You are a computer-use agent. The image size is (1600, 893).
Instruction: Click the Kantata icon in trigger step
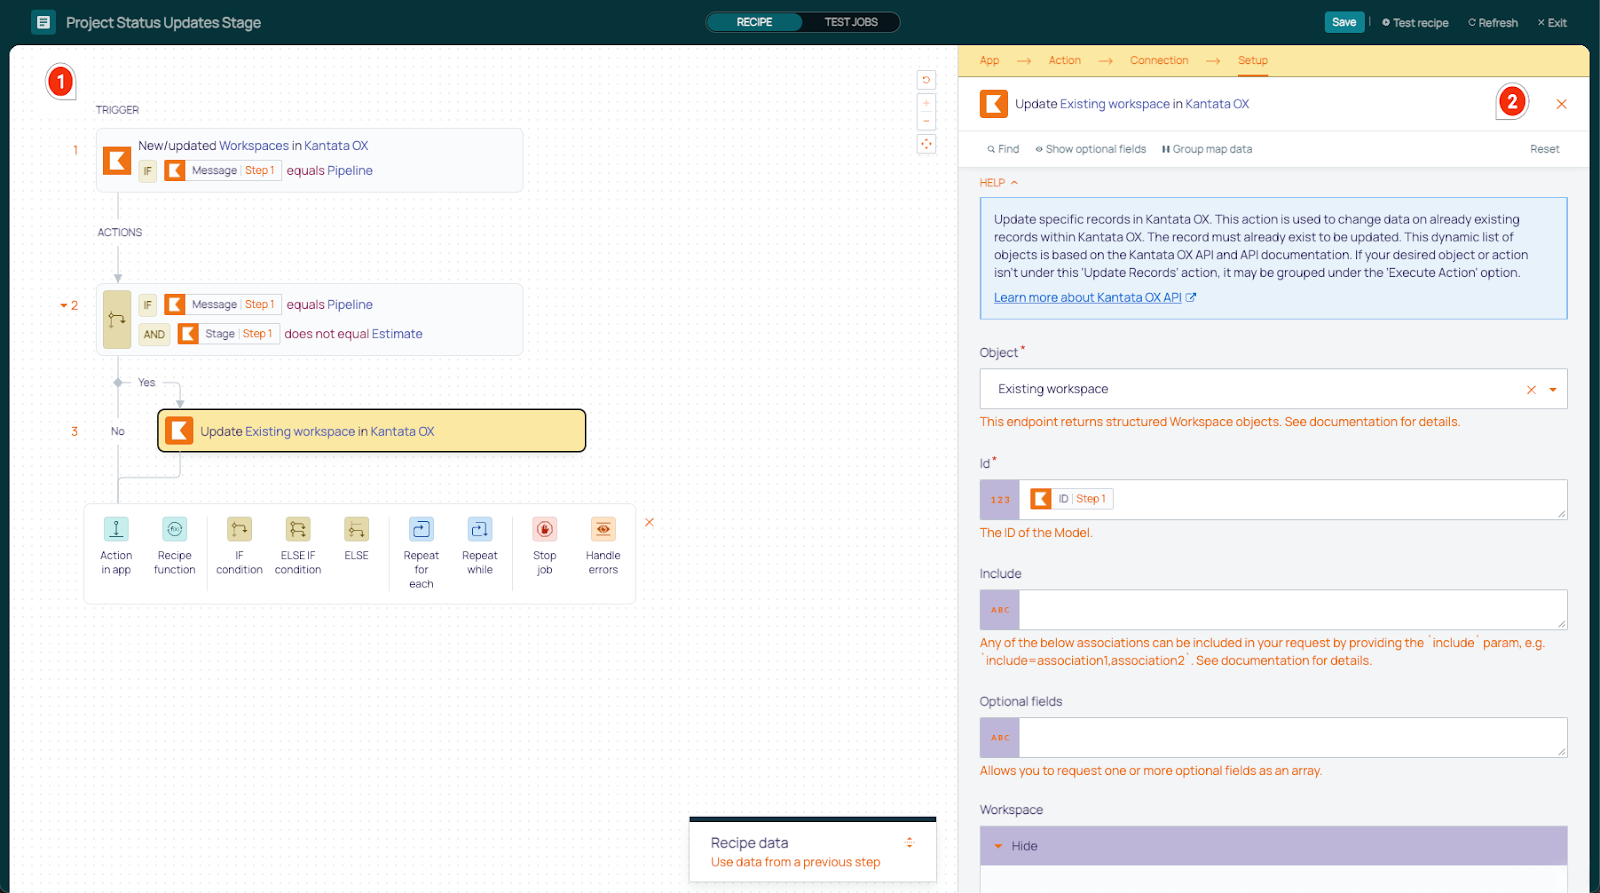(117, 160)
